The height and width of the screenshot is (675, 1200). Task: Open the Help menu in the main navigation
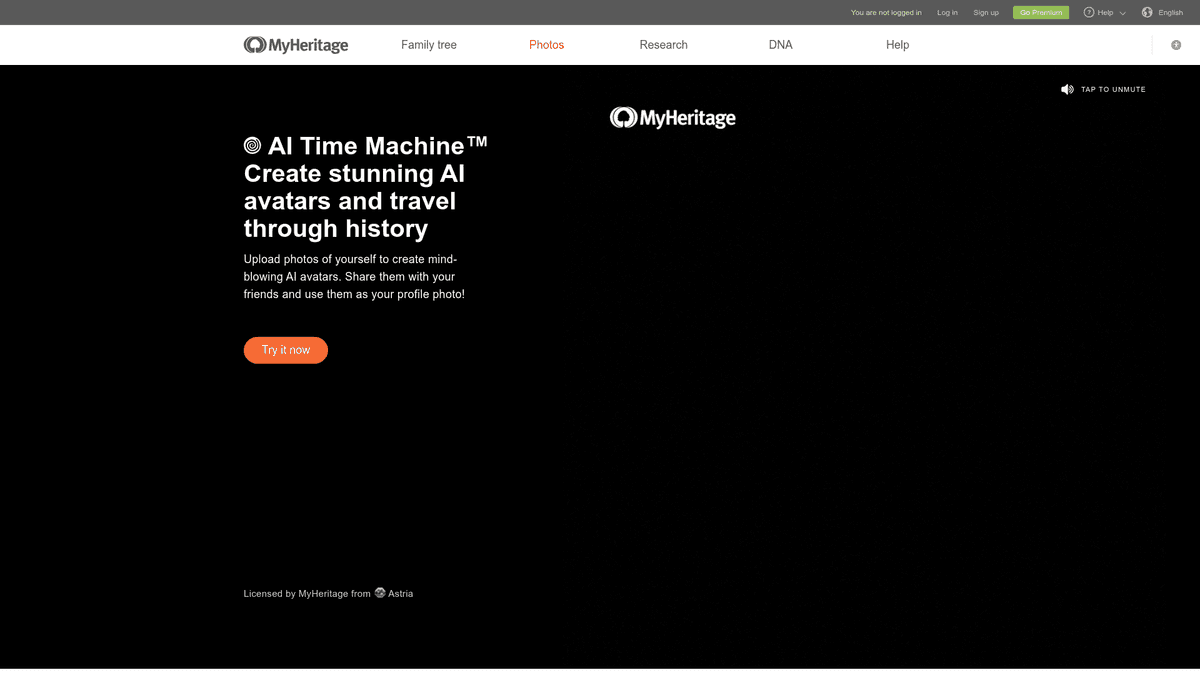point(898,45)
